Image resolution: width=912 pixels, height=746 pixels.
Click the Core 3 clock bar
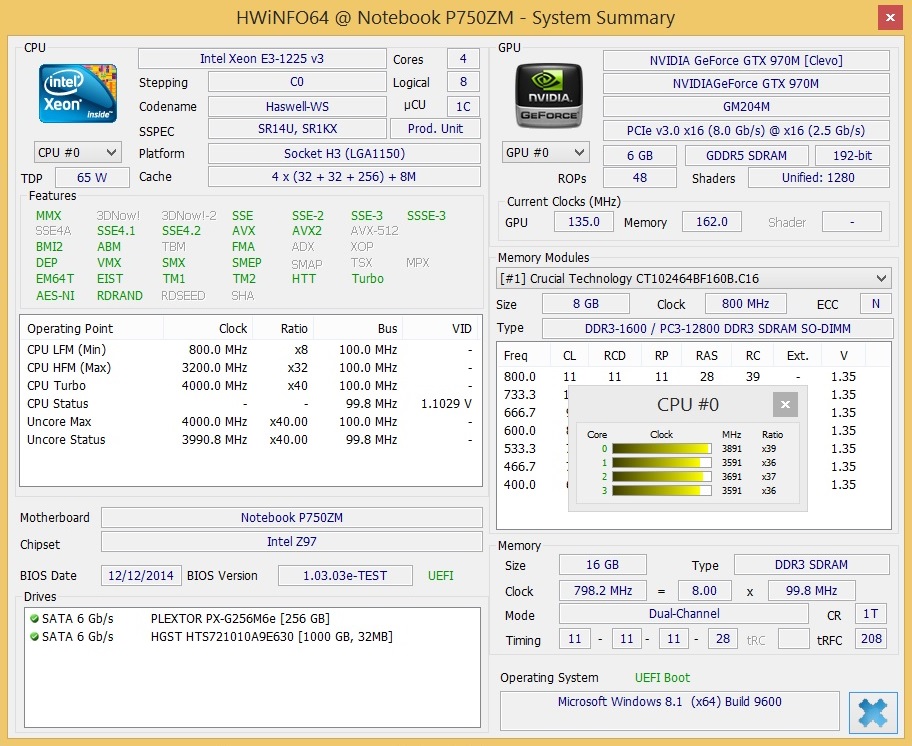tap(661, 490)
